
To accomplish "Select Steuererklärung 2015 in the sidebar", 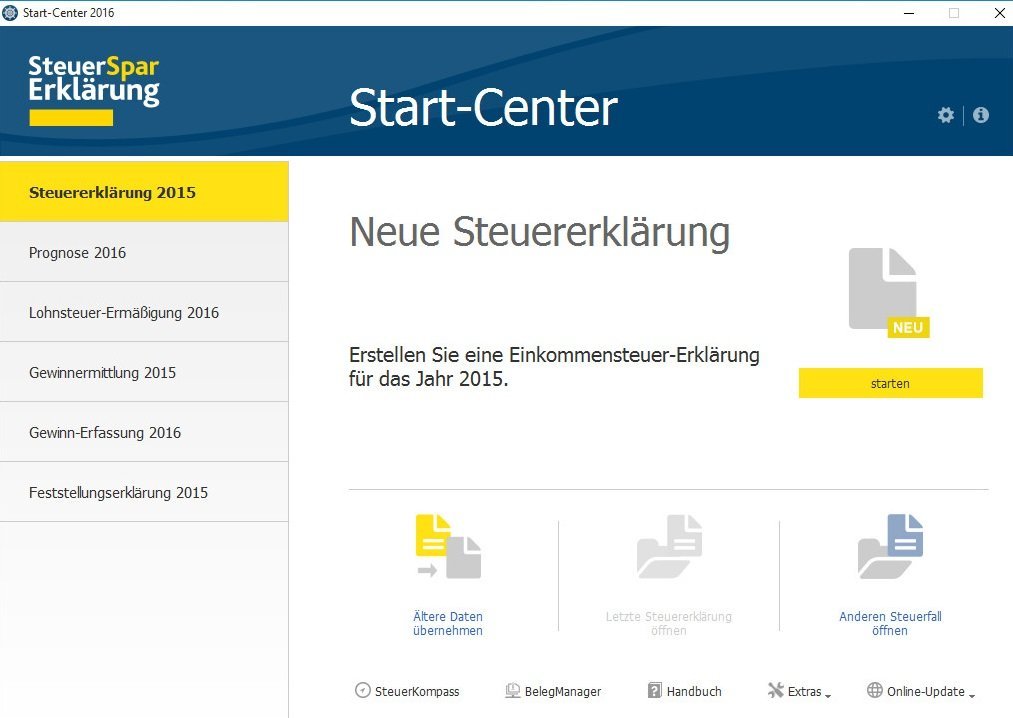I will [144, 192].
